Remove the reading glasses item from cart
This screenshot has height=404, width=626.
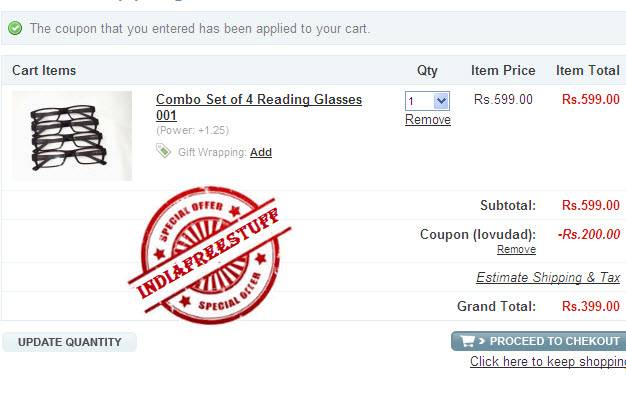tap(428, 119)
